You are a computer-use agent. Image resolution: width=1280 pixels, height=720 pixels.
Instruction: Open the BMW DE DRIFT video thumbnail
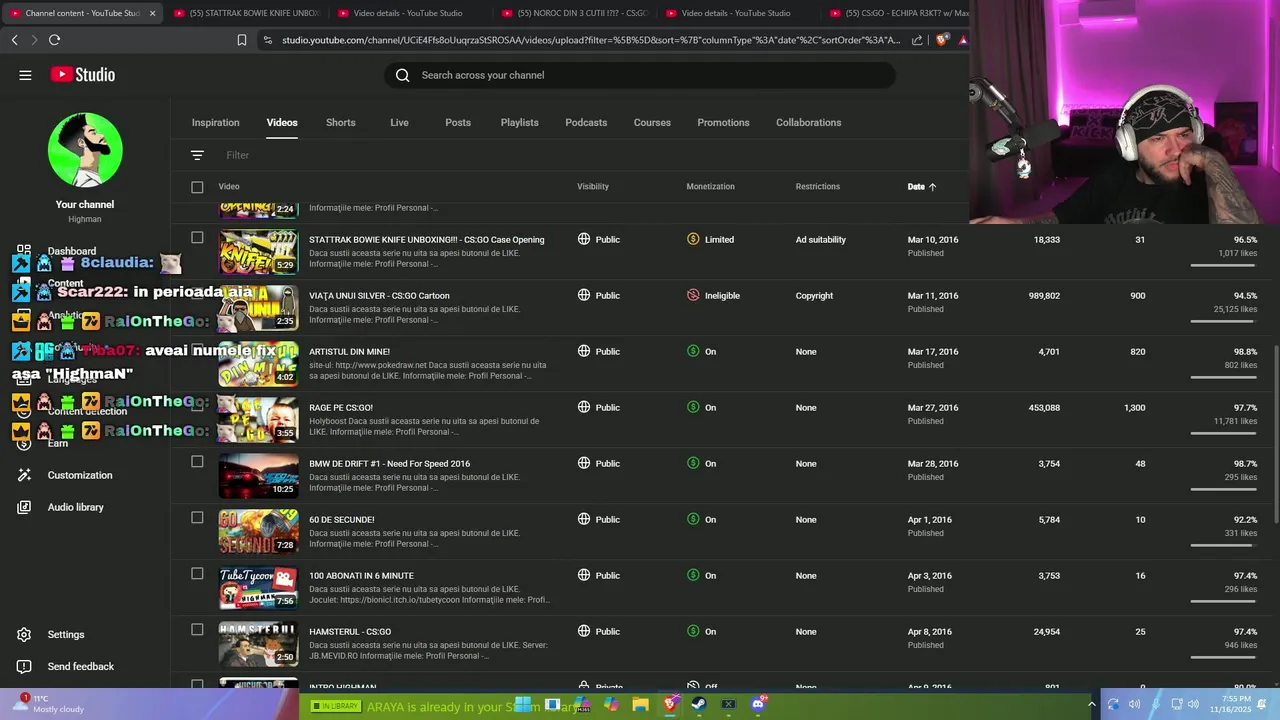pos(258,476)
